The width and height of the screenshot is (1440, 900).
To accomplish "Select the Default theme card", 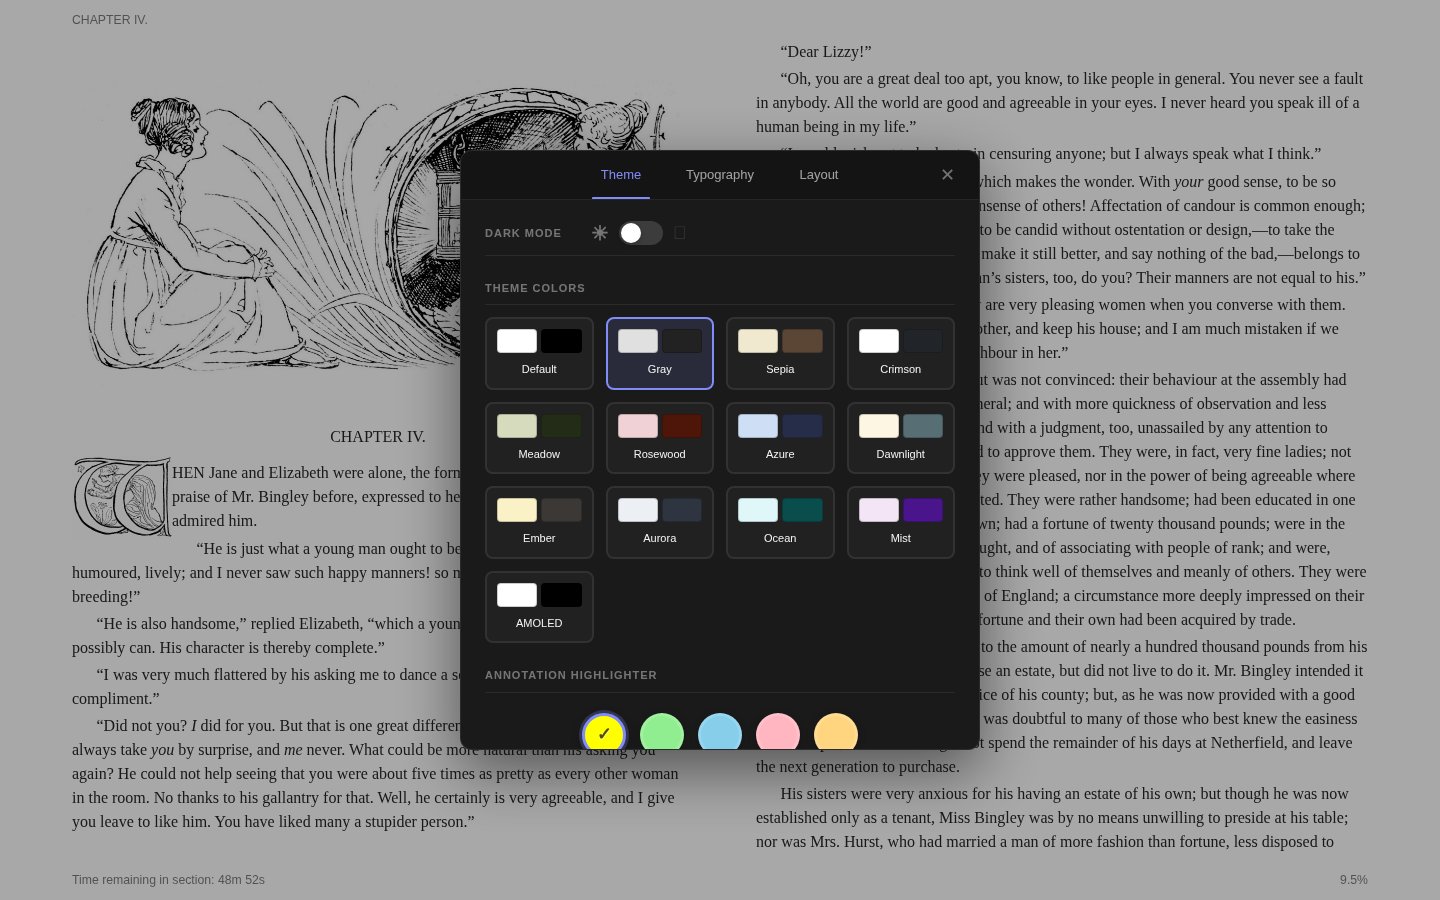I will [x=539, y=353].
